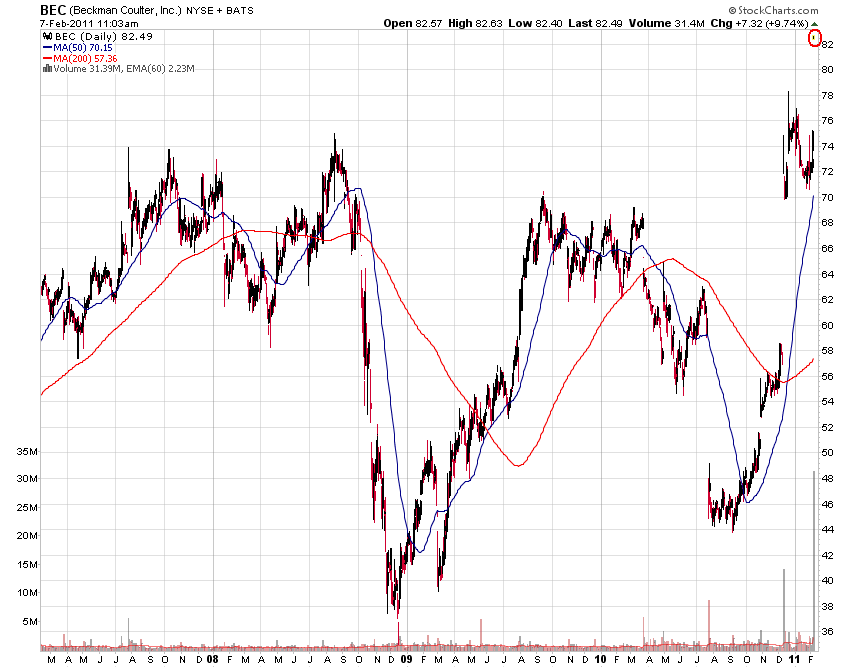Click the price axis label 60

pos(827,325)
